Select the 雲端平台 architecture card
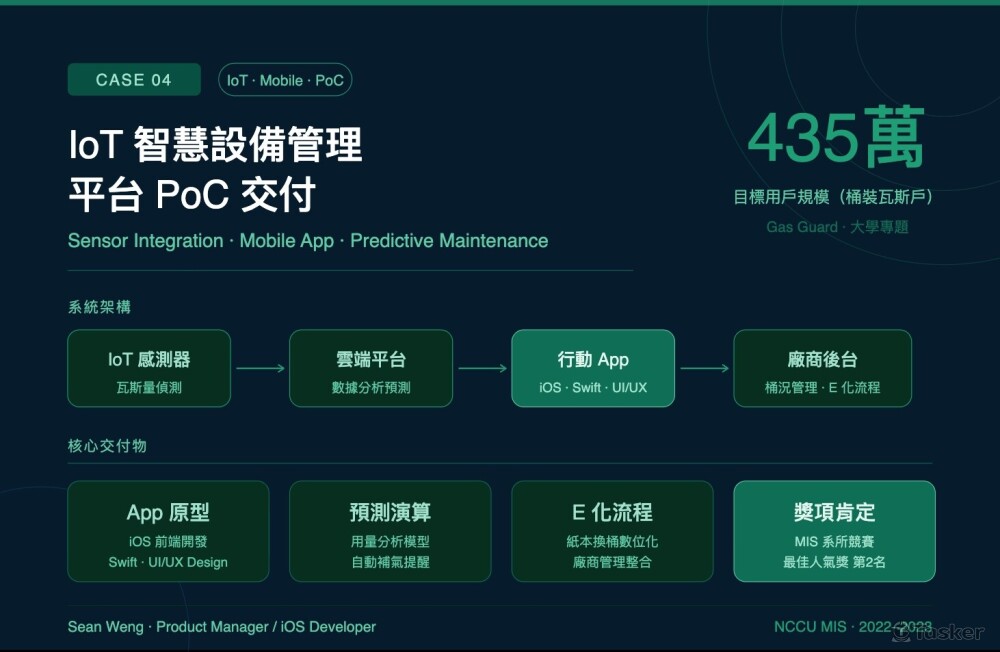The image size is (1000, 652). (x=371, y=369)
